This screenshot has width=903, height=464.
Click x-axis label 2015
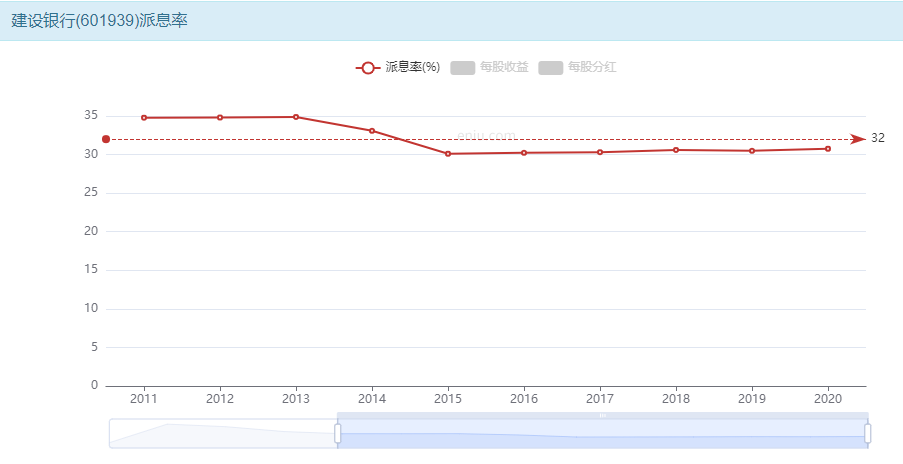448,398
